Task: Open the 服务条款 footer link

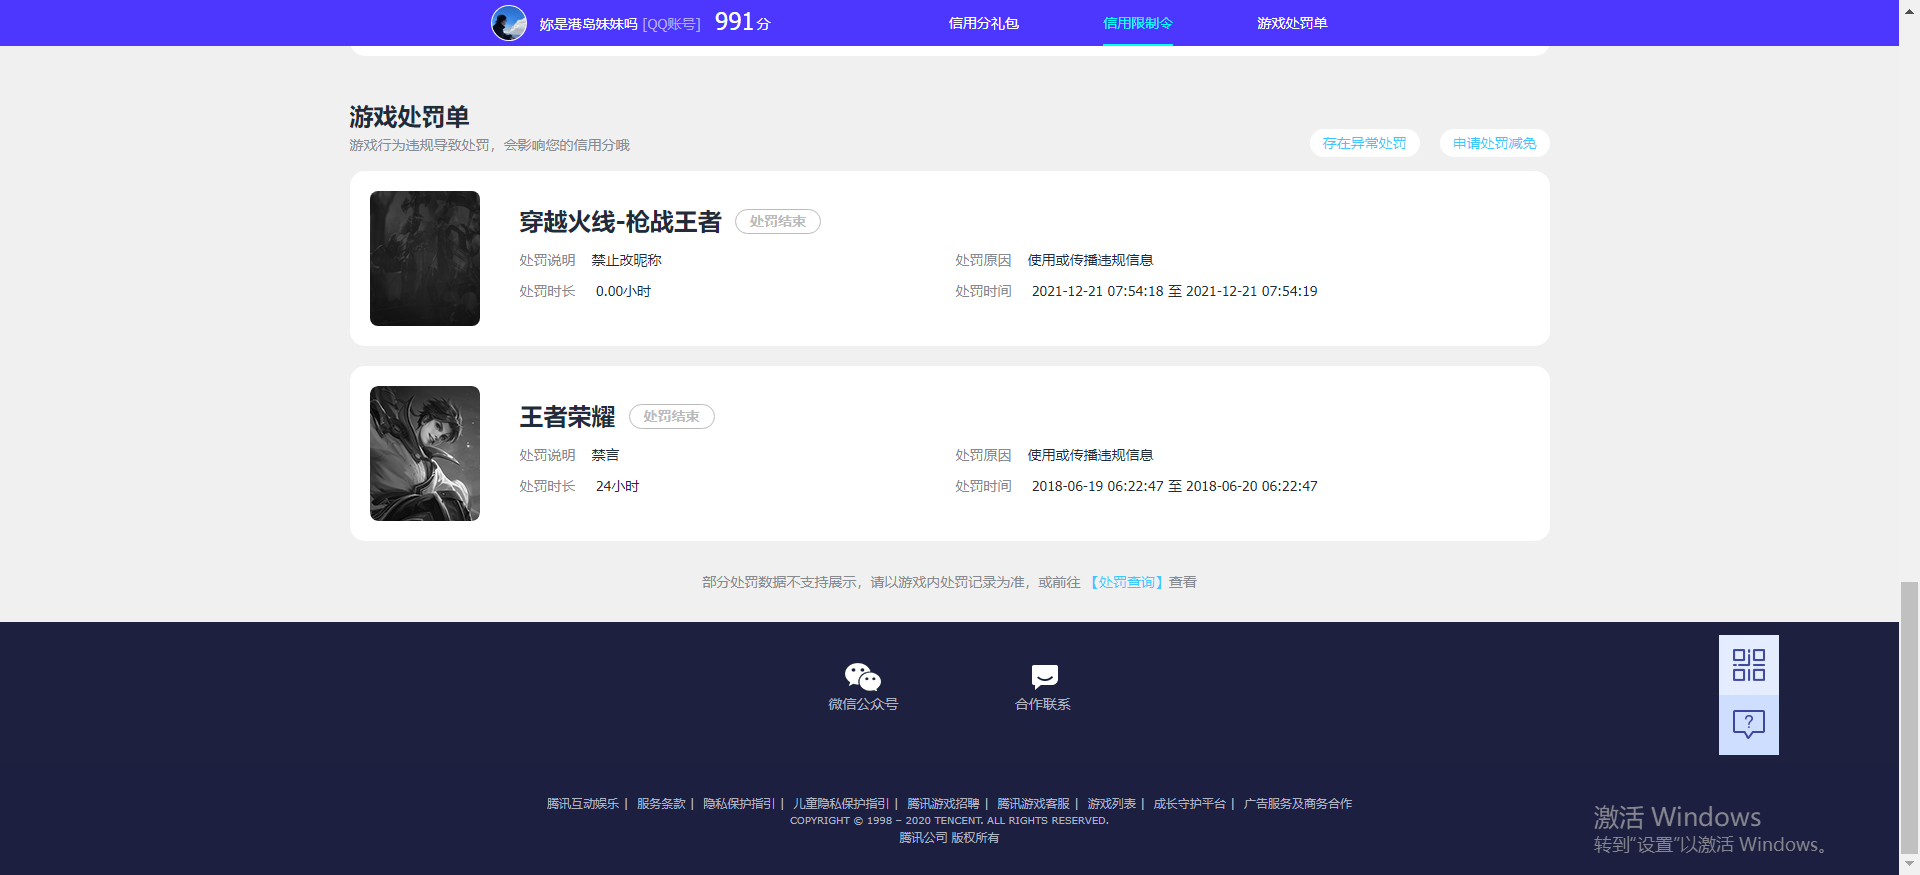Action: tap(661, 804)
